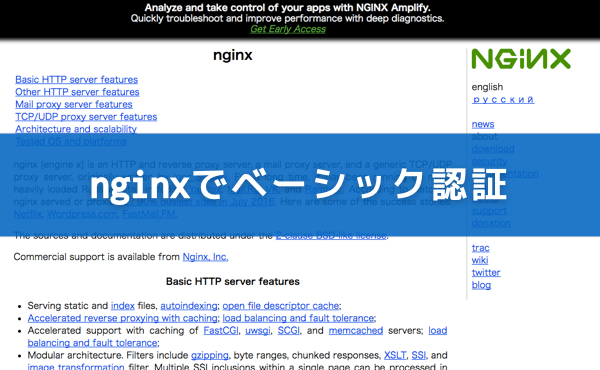The height and width of the screenshot is (370, 600).
Task: Open the news link in sidebar
Action: (x=483, y=124)
